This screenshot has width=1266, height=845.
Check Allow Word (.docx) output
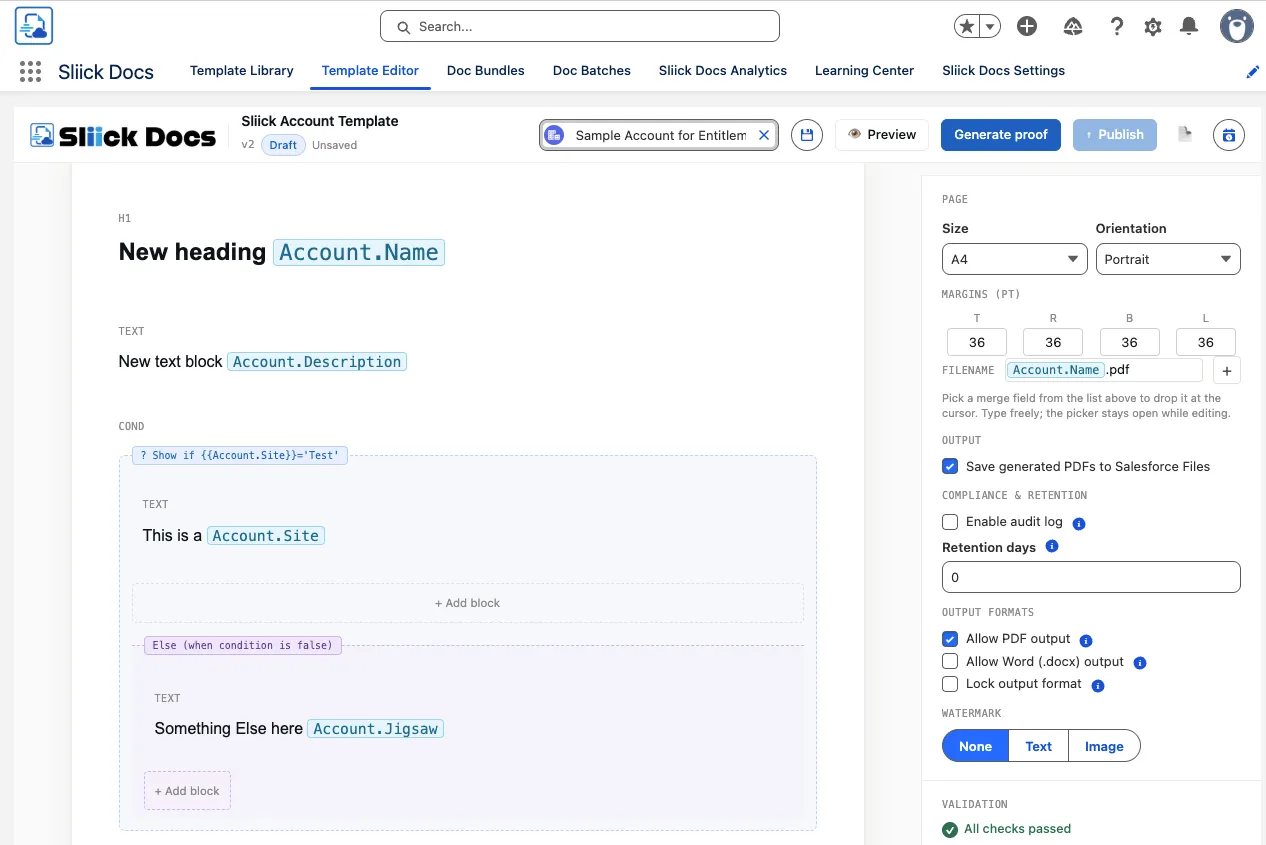pos(950,662)
